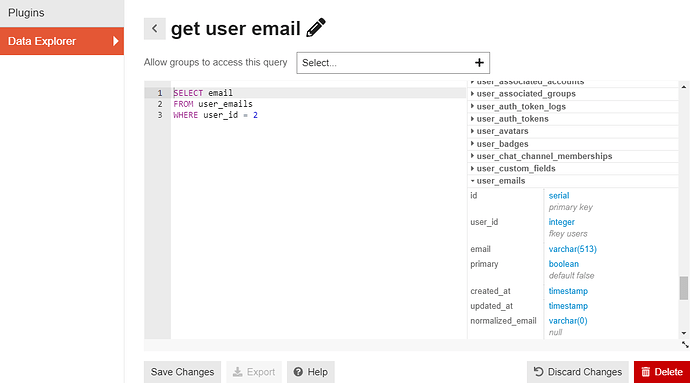
Task: Click the 'primary key' note under serial
Action: tap(570, 207)
